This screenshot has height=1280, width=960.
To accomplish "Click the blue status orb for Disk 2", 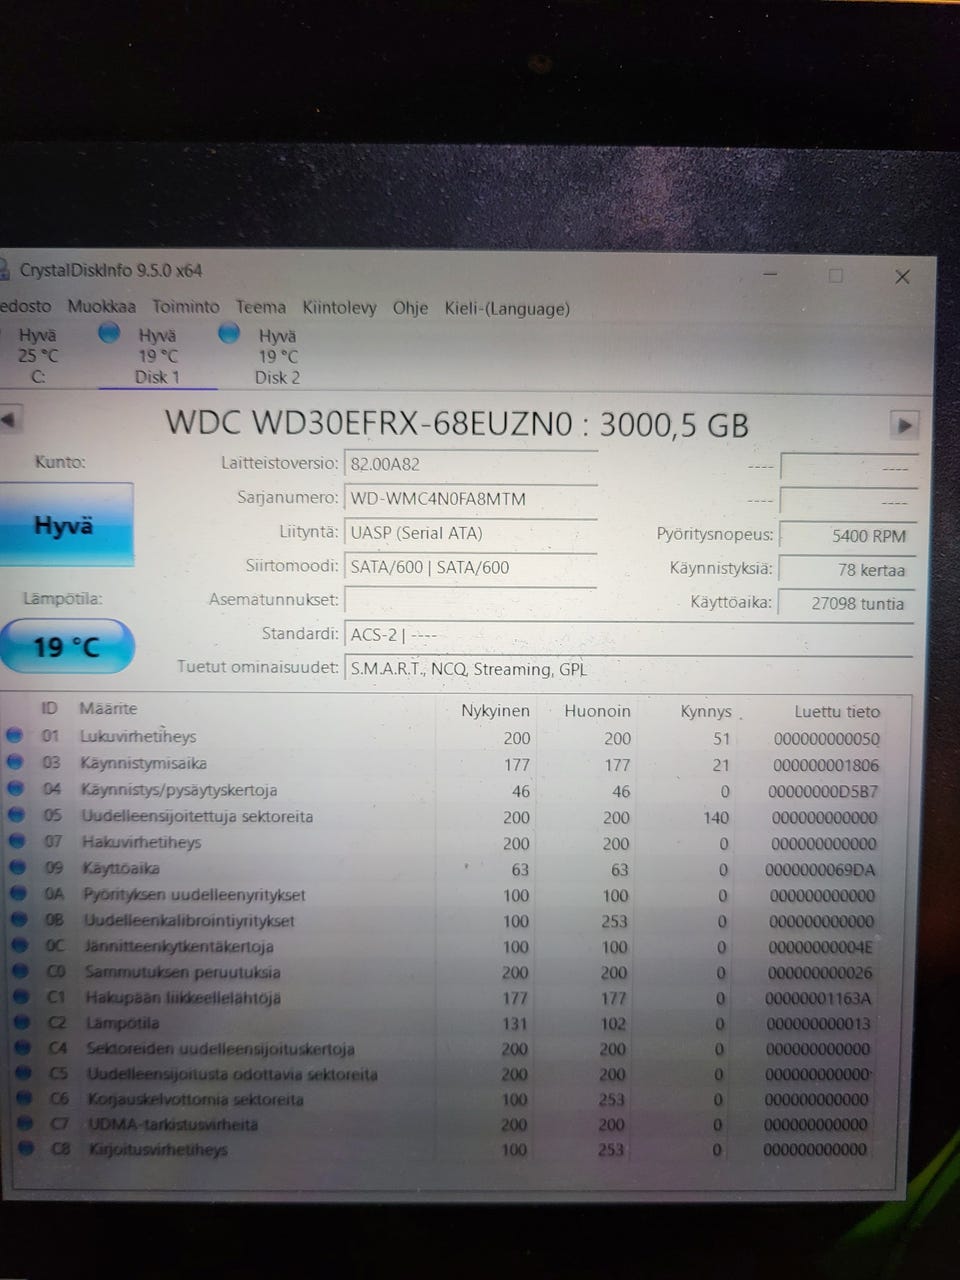I will tap(229, 333).
